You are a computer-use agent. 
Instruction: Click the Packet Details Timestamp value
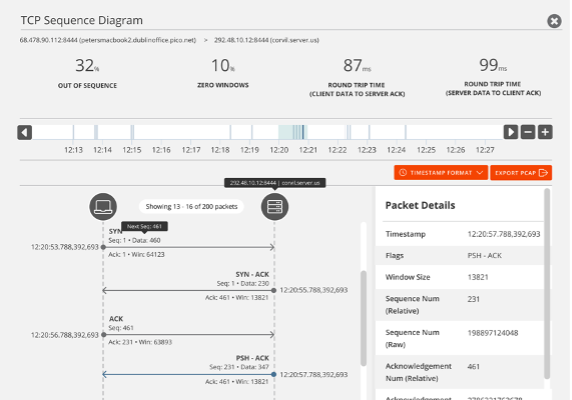pyautogui.click(x=504, y=234)
